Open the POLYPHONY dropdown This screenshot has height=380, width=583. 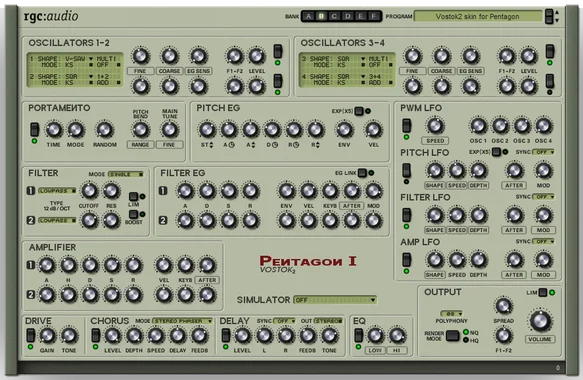pos(451,313)
